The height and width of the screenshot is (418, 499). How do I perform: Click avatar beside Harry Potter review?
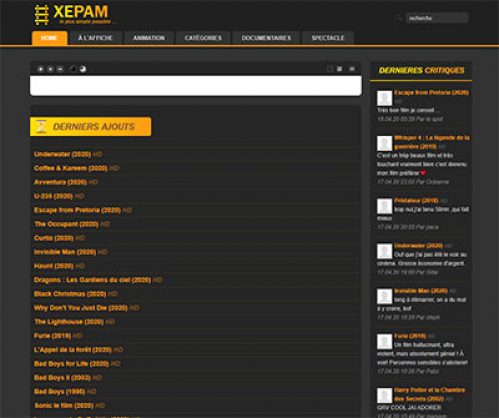click(384, 396)
